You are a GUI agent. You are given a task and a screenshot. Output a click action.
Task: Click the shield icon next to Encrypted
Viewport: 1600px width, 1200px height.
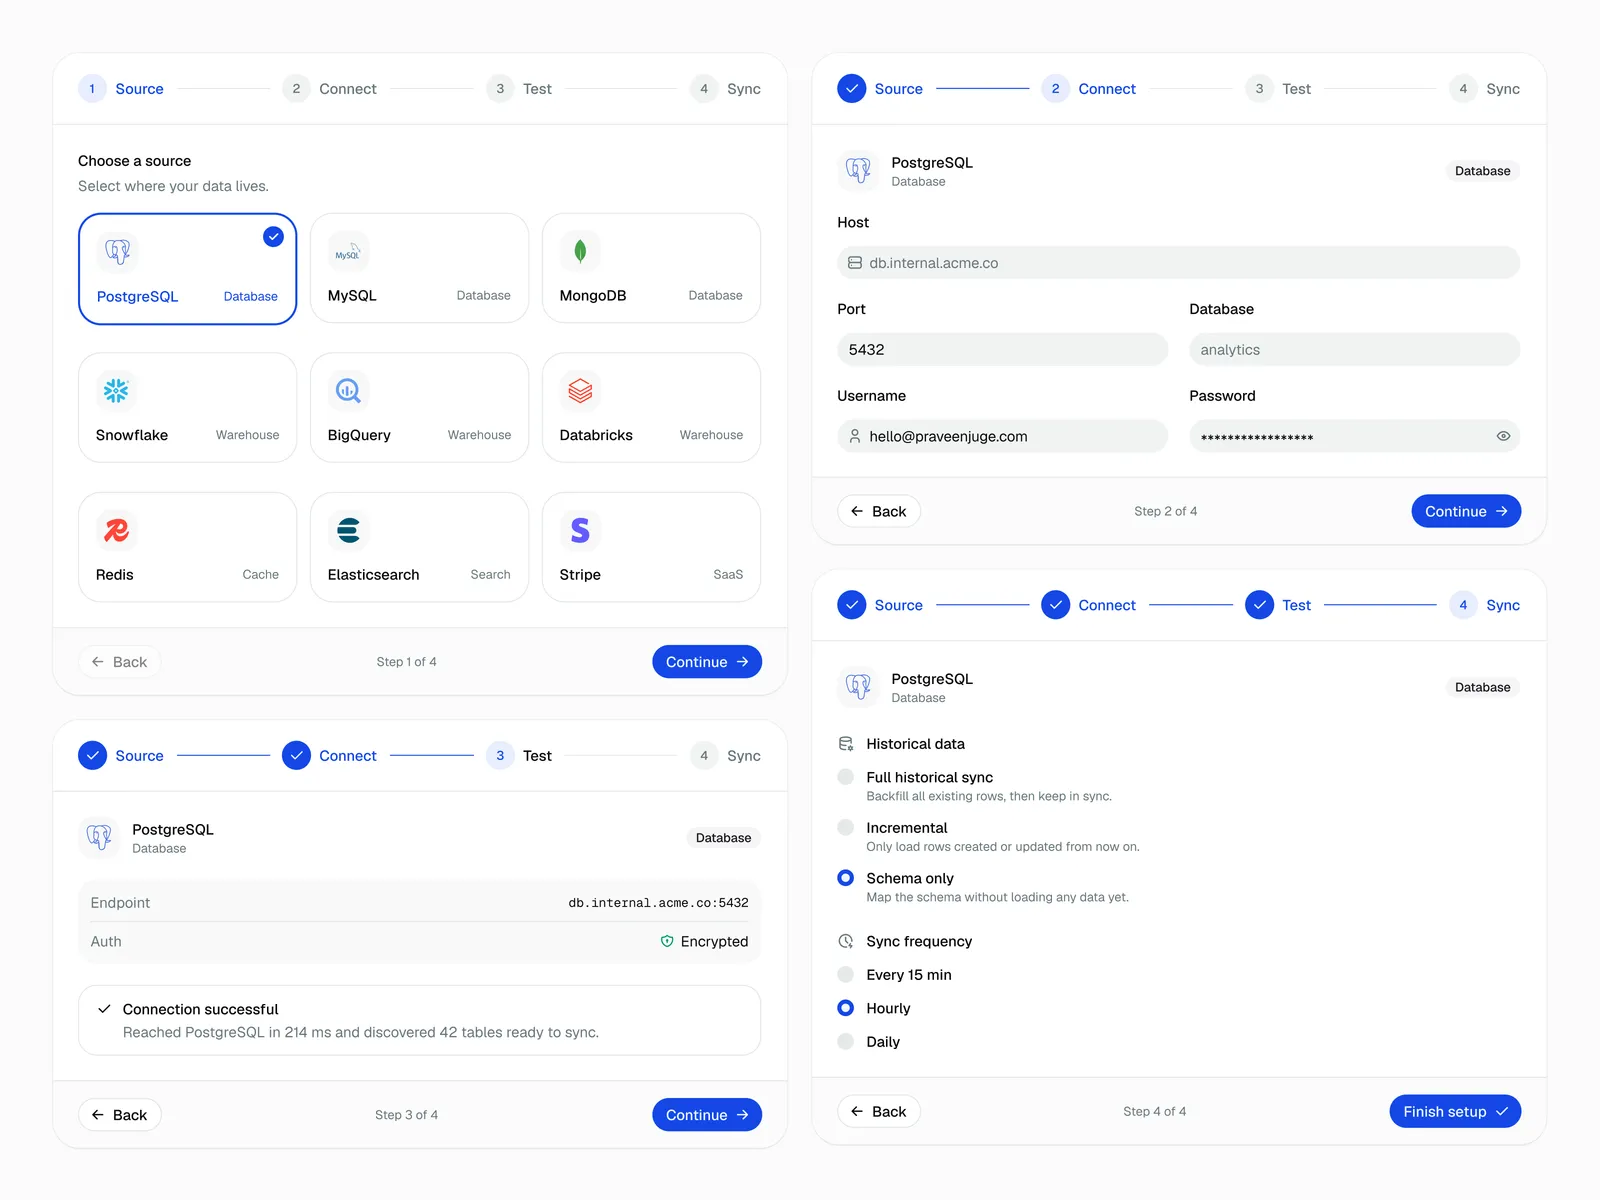point(667,941)
